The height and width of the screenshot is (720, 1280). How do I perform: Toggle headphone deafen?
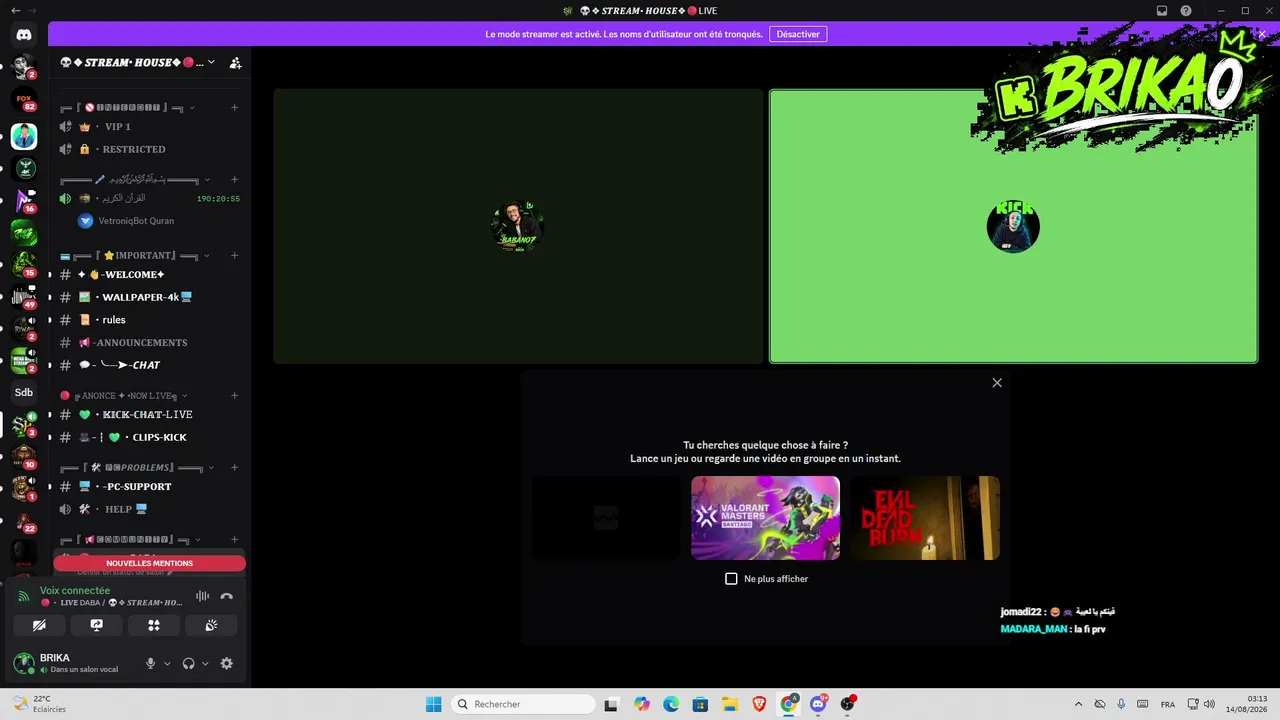pyautogui.click(x=188, y=663)
